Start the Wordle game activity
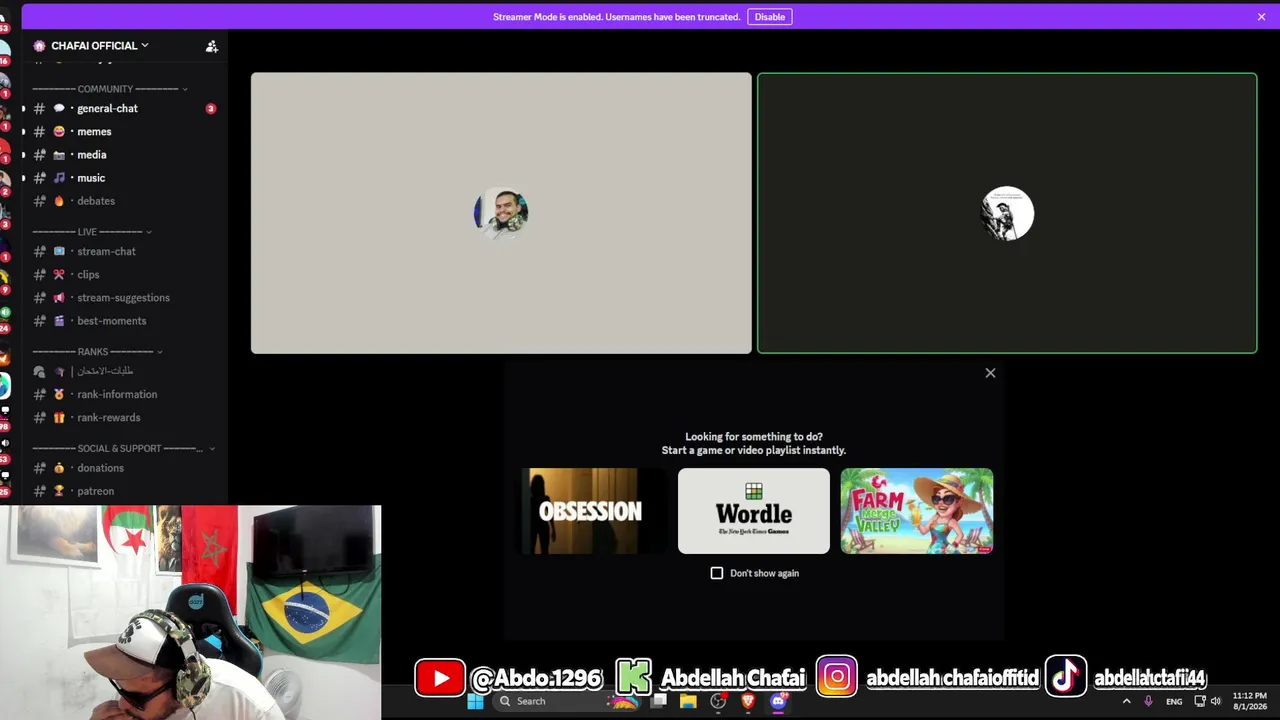 [x=754, y=511]
